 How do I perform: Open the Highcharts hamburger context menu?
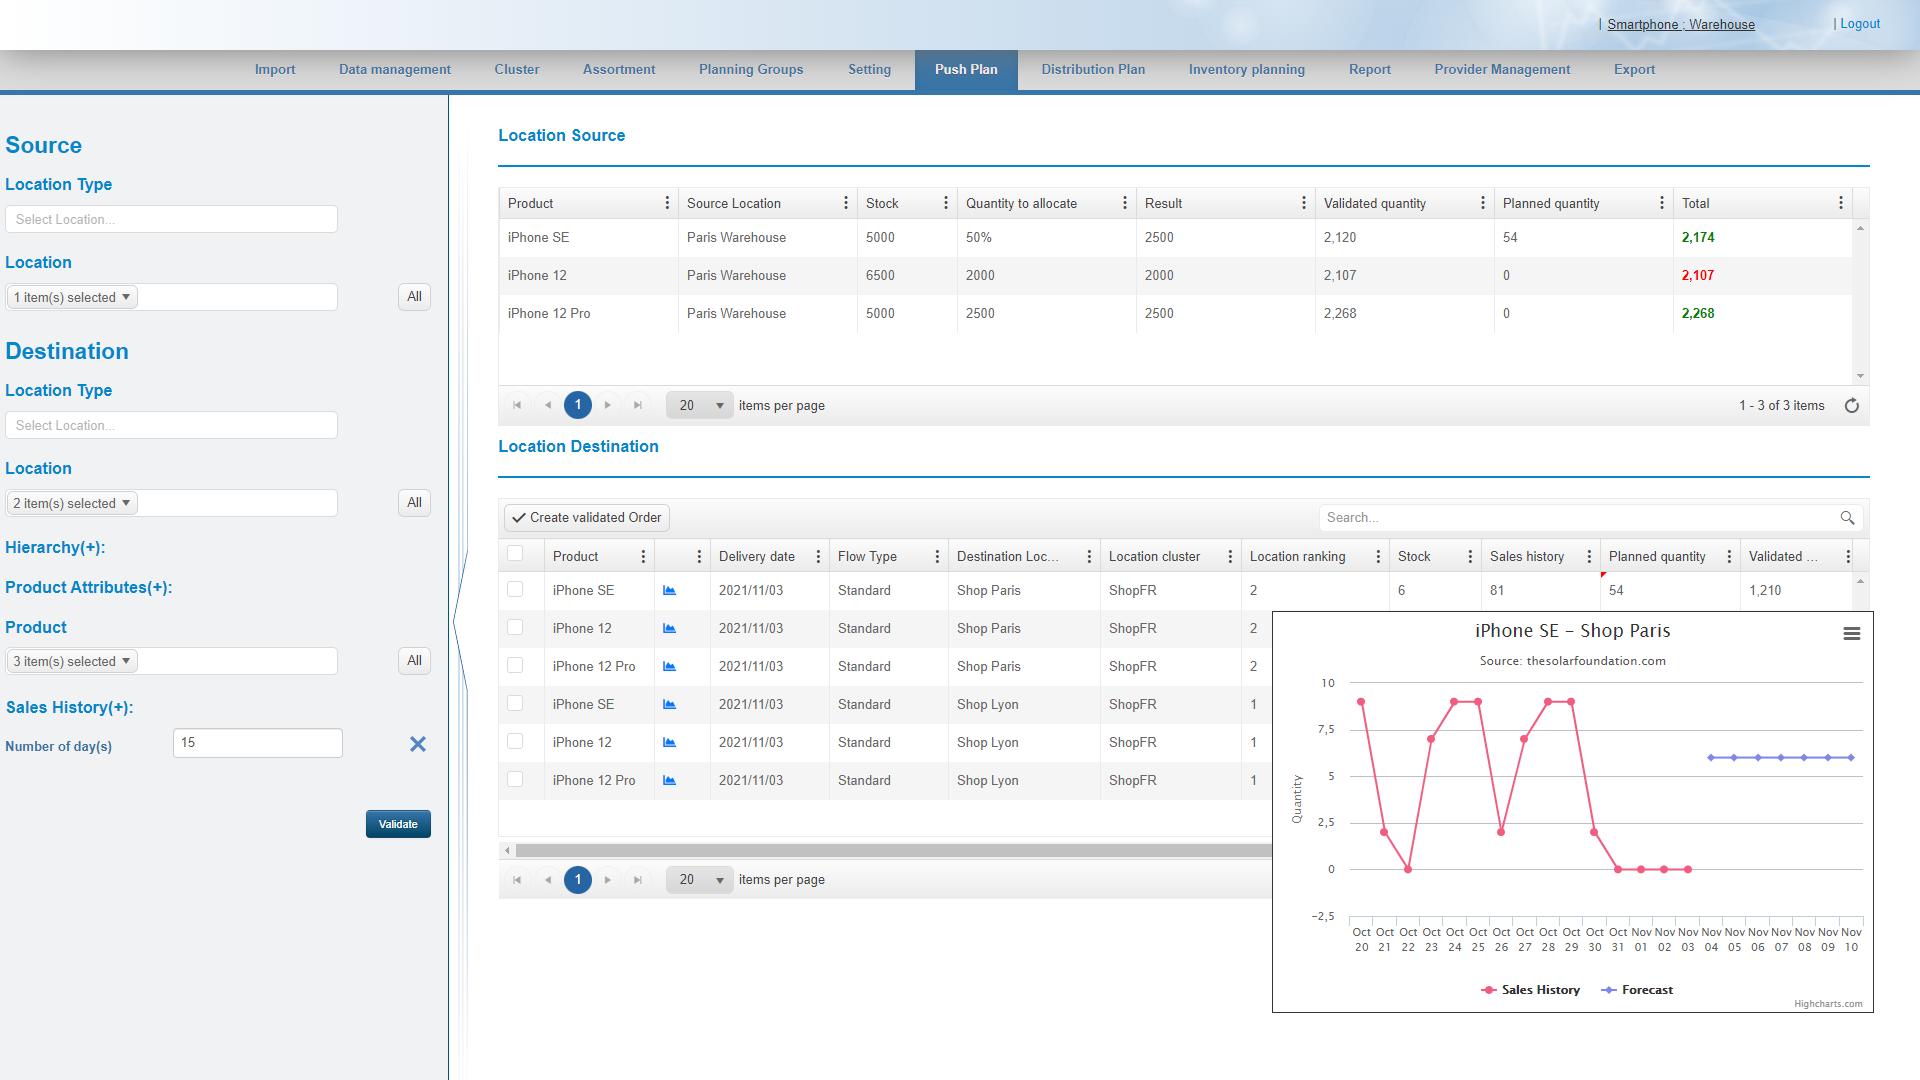point(1851,633)
